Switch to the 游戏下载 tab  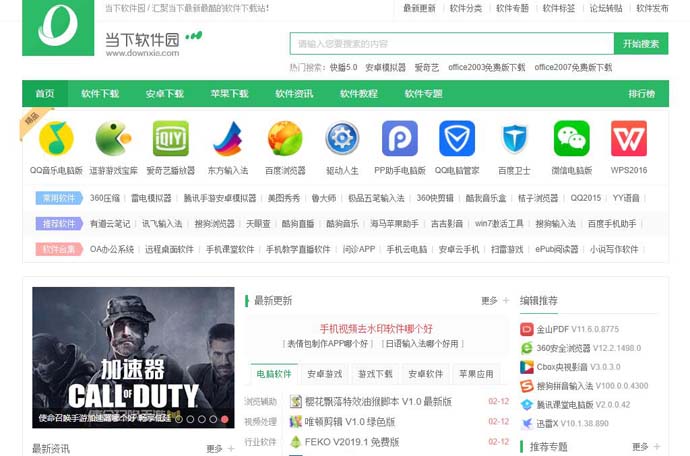pyautogui.click(x=375, y=374)
